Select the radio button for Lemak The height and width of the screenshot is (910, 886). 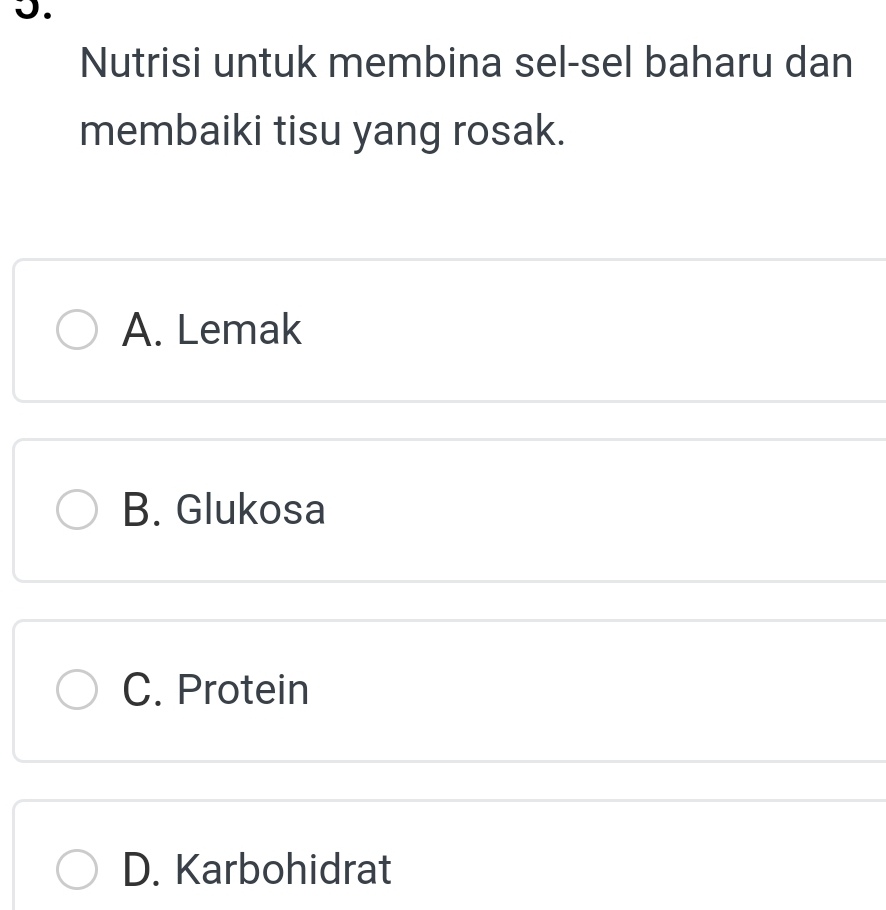77,331
